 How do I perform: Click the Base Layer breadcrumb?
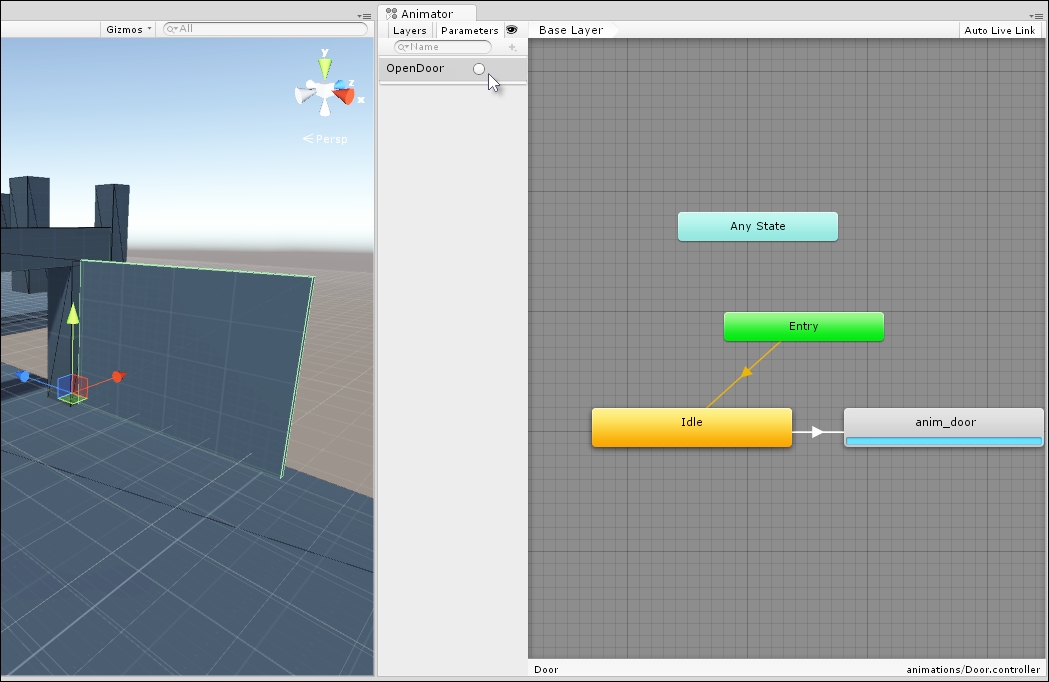(x=570, y=30)
